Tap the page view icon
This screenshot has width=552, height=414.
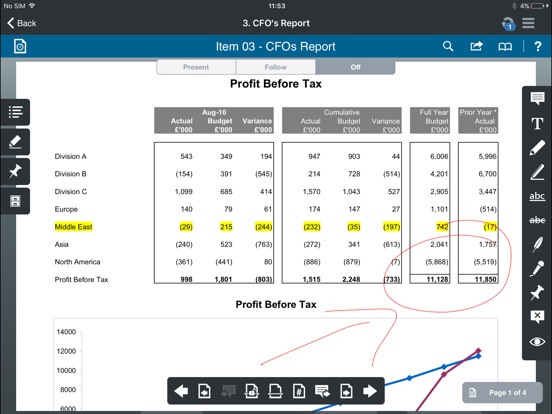275,391
